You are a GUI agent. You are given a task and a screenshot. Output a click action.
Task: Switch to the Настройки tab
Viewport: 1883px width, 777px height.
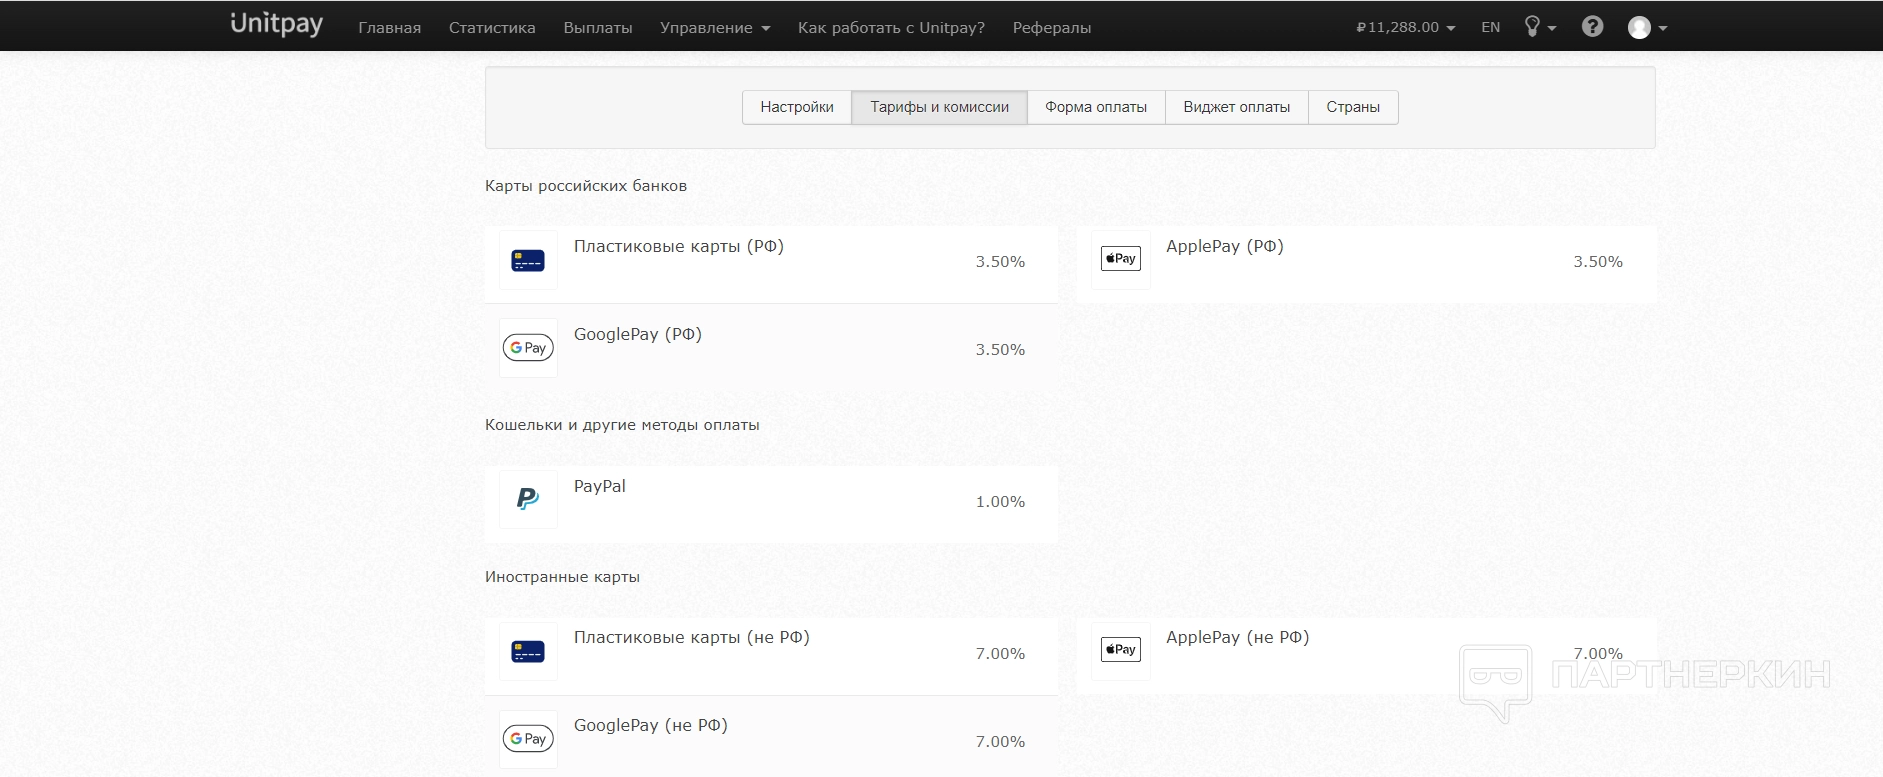[x=797, y=107]
